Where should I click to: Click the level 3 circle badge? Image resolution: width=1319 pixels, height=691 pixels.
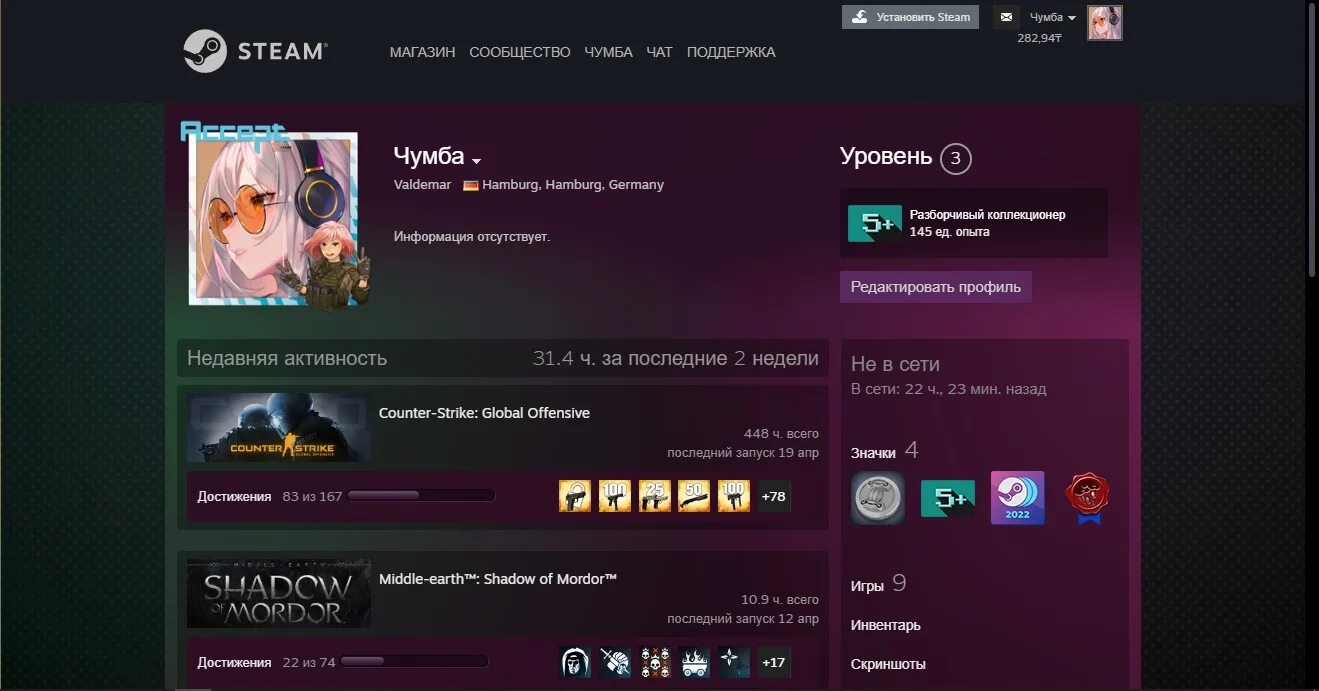coord(955,158)
